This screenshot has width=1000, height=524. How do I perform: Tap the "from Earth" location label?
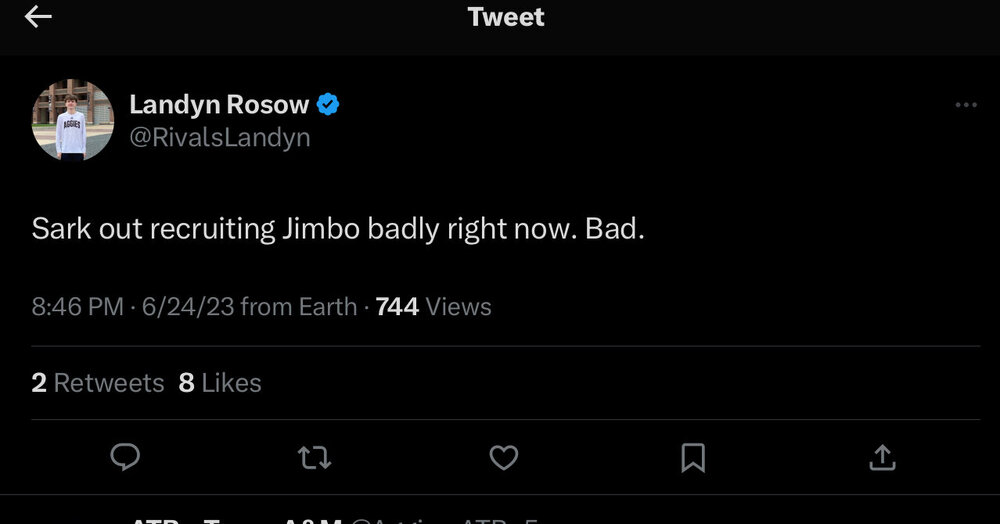[298, 307]
